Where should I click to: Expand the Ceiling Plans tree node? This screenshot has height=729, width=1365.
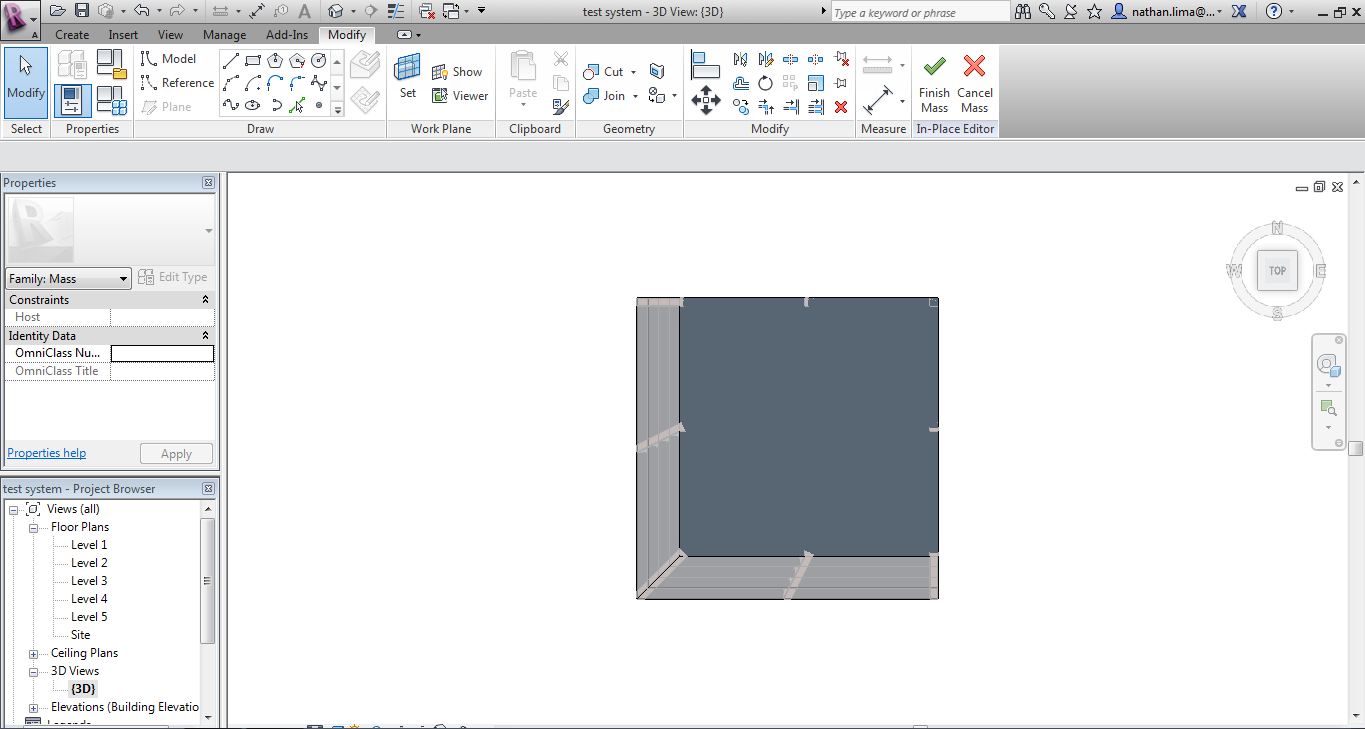click(x=33, y=653)
